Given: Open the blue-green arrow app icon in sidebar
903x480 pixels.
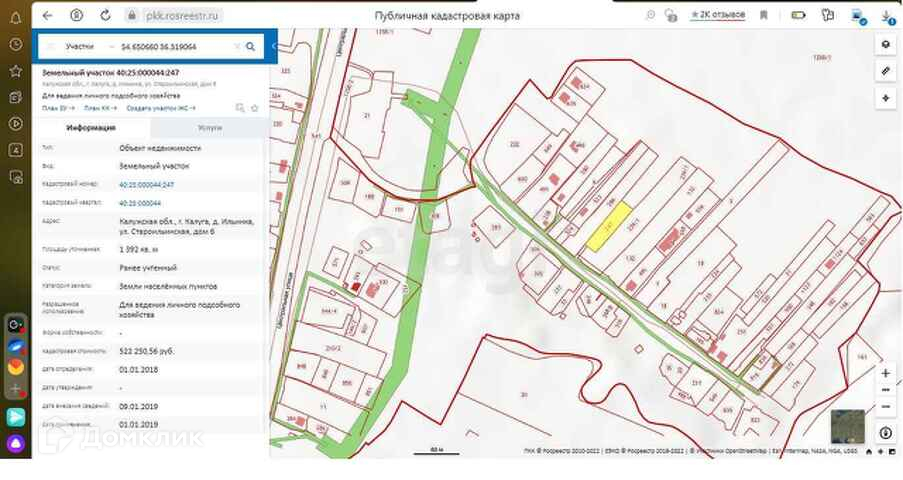Looking at the screenshot, I should point(16,417).
